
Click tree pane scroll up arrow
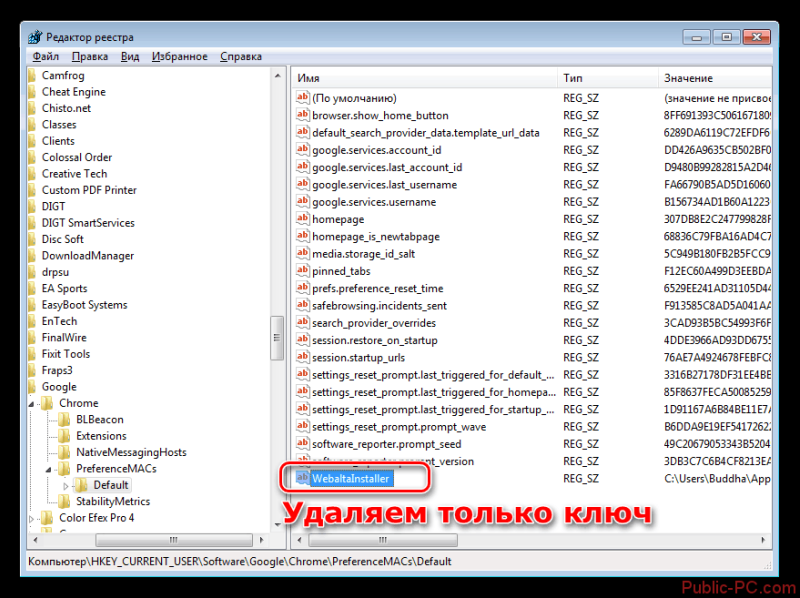click(277, 76)
